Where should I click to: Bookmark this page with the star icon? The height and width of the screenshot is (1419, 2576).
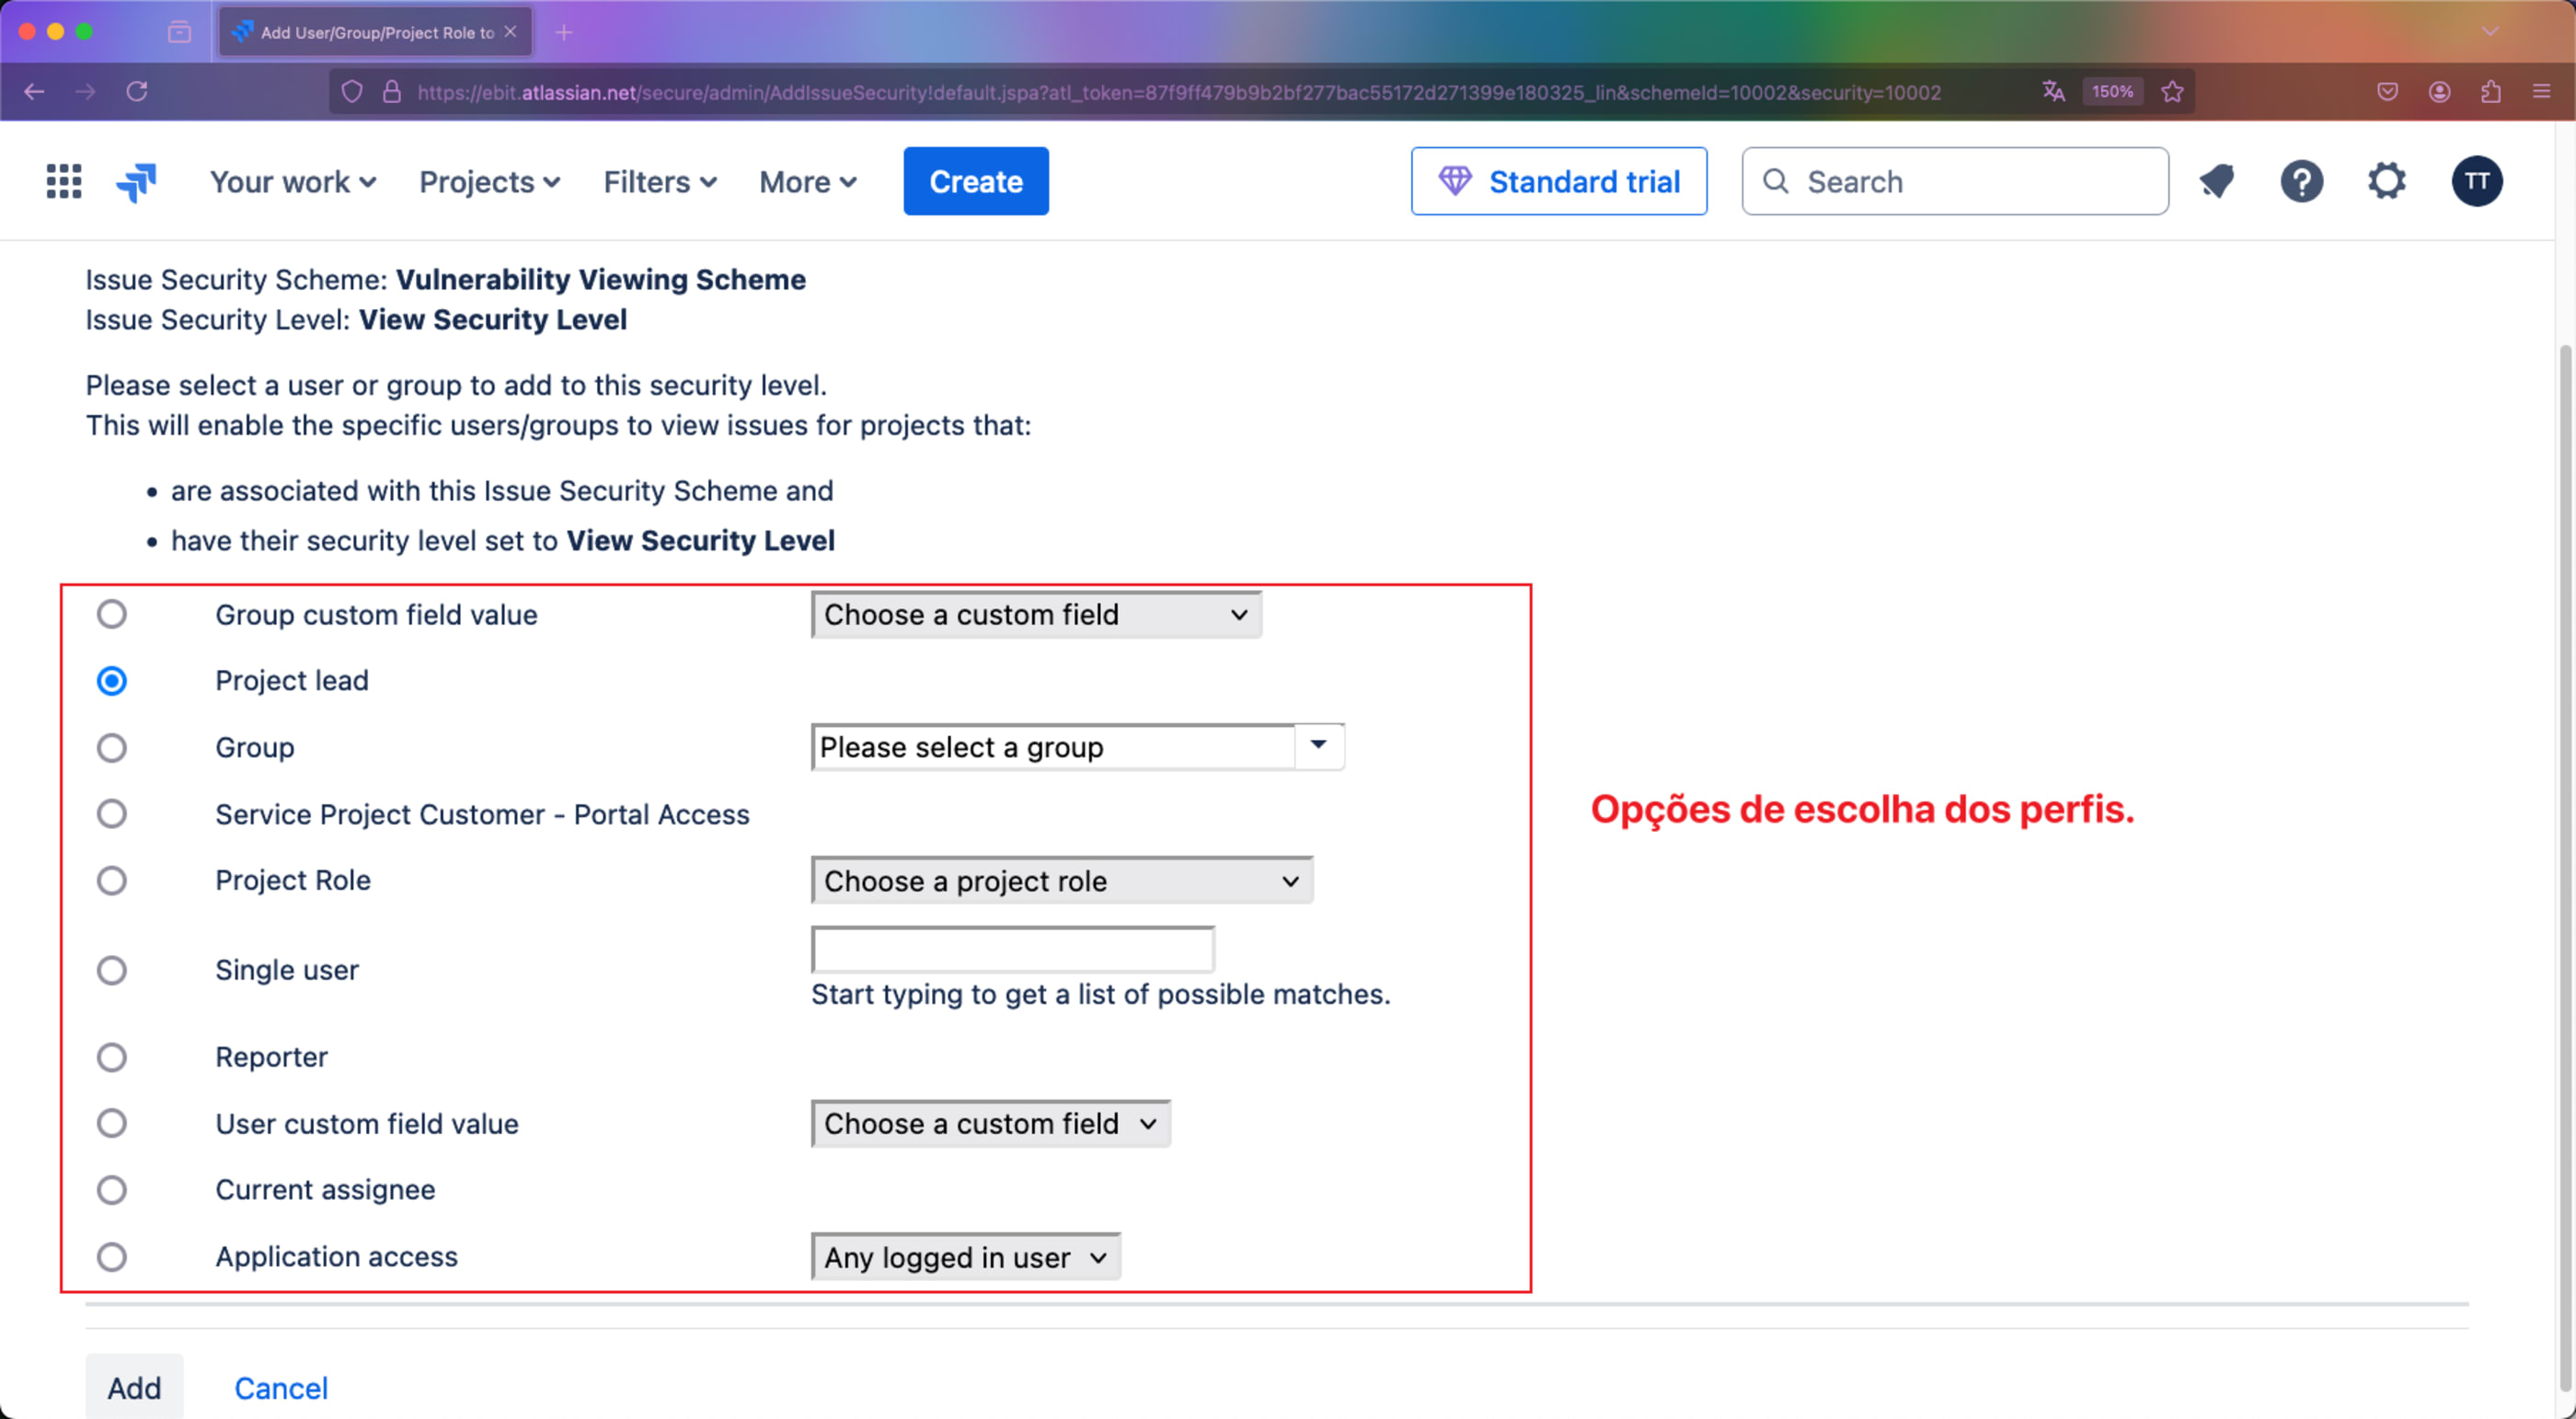tap(2172, 92)
